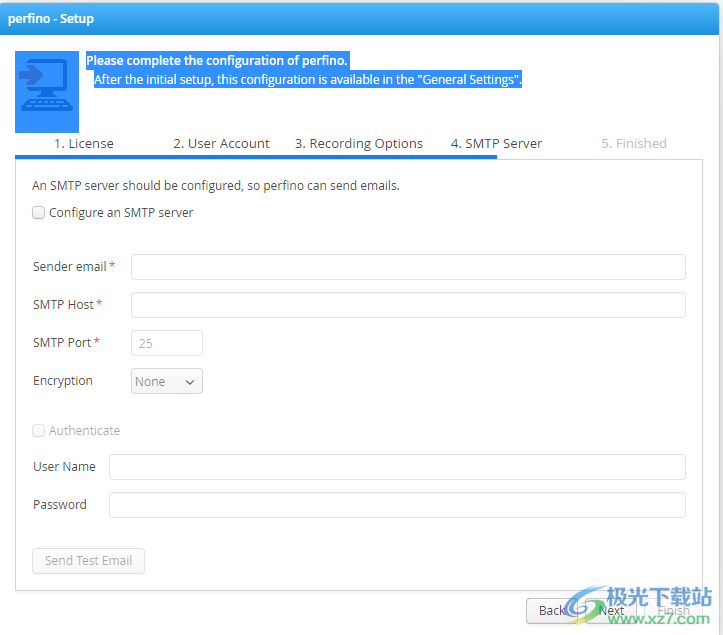Screen dimensions: 723x635
Task: Click into the SMTP Host field
Action: coord(408,305)
